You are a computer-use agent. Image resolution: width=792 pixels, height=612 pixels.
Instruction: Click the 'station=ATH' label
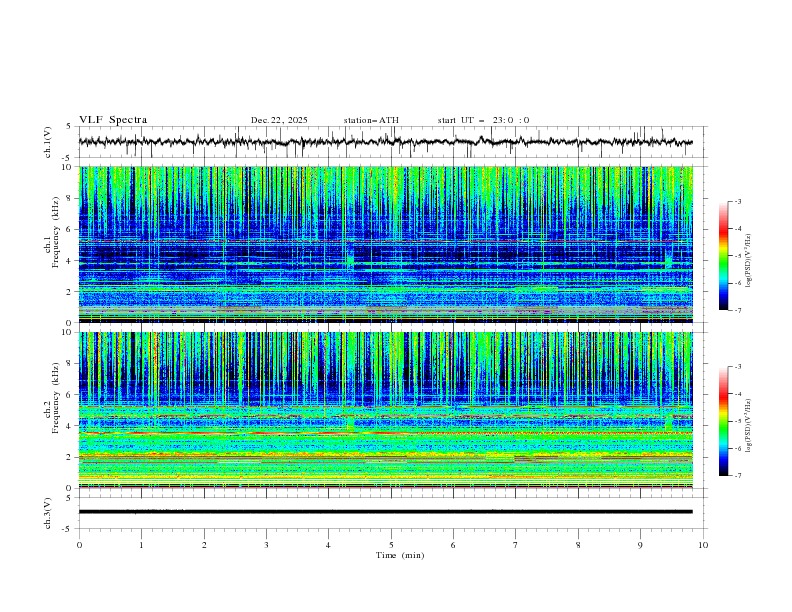click(371, 120)
